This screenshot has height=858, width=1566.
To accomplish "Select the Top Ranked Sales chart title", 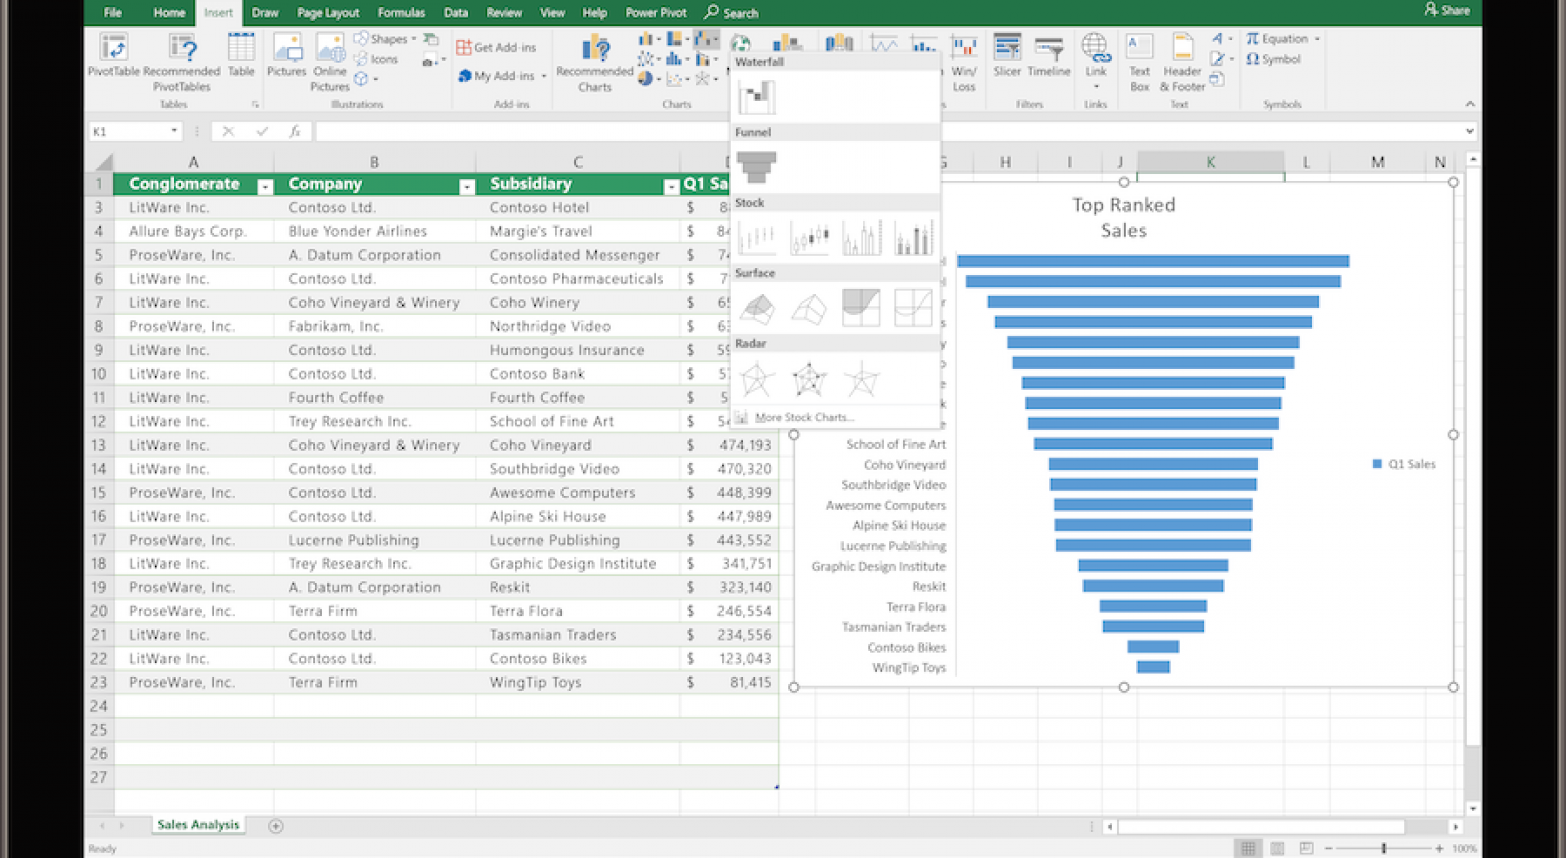I will pyautogui.click(x=1124, y=217).
